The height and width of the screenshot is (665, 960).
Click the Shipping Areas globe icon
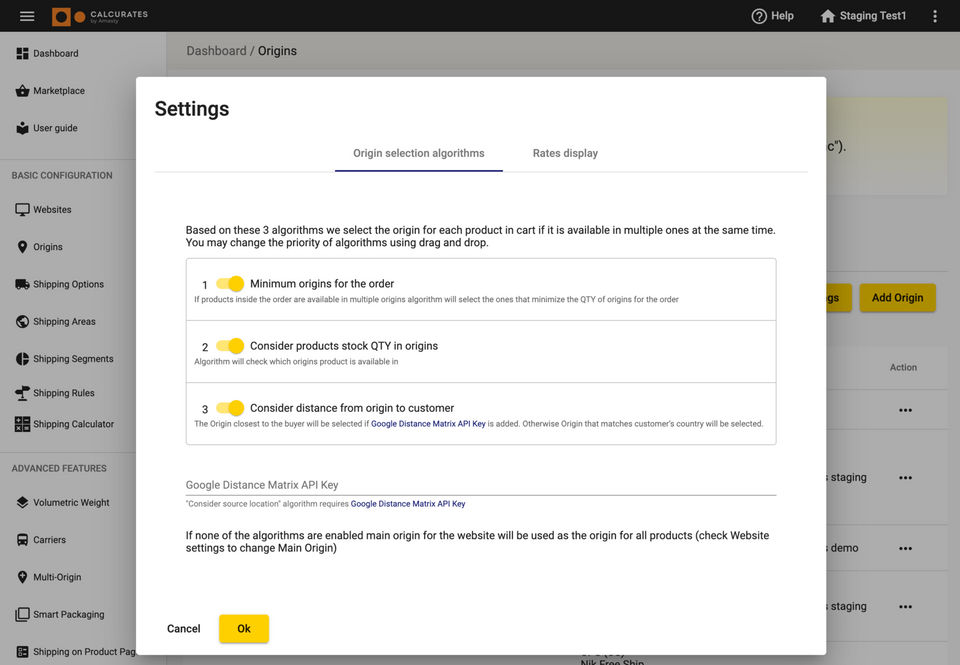22,321
